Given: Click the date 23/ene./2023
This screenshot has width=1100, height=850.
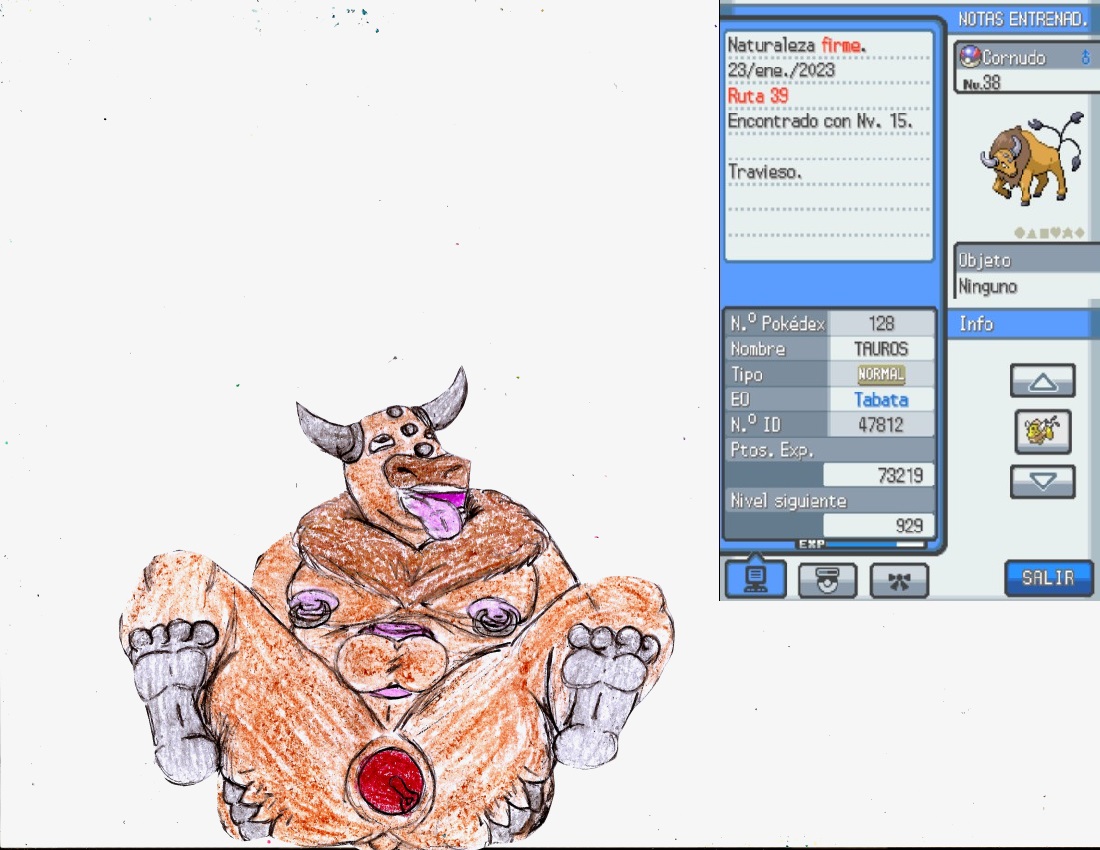Looking at the screenshot, I should [x=782, y=70].
